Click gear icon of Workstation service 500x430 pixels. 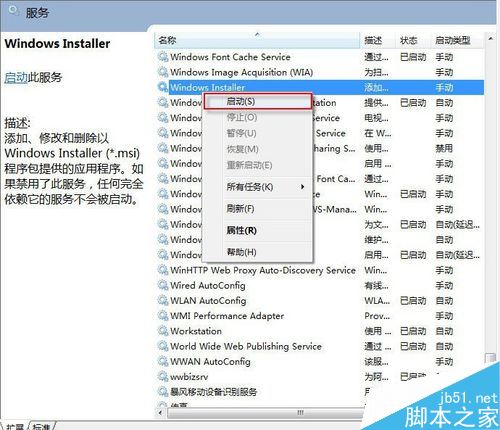163,331
